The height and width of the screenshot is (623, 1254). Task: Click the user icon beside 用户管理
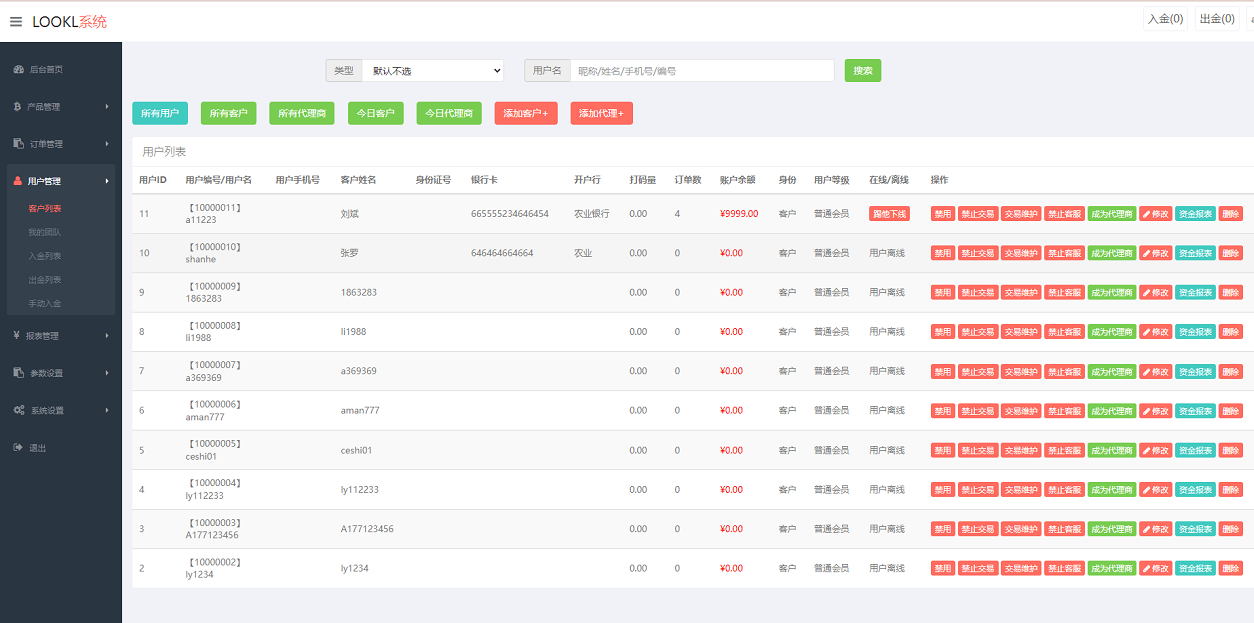[x=18, y=181]
